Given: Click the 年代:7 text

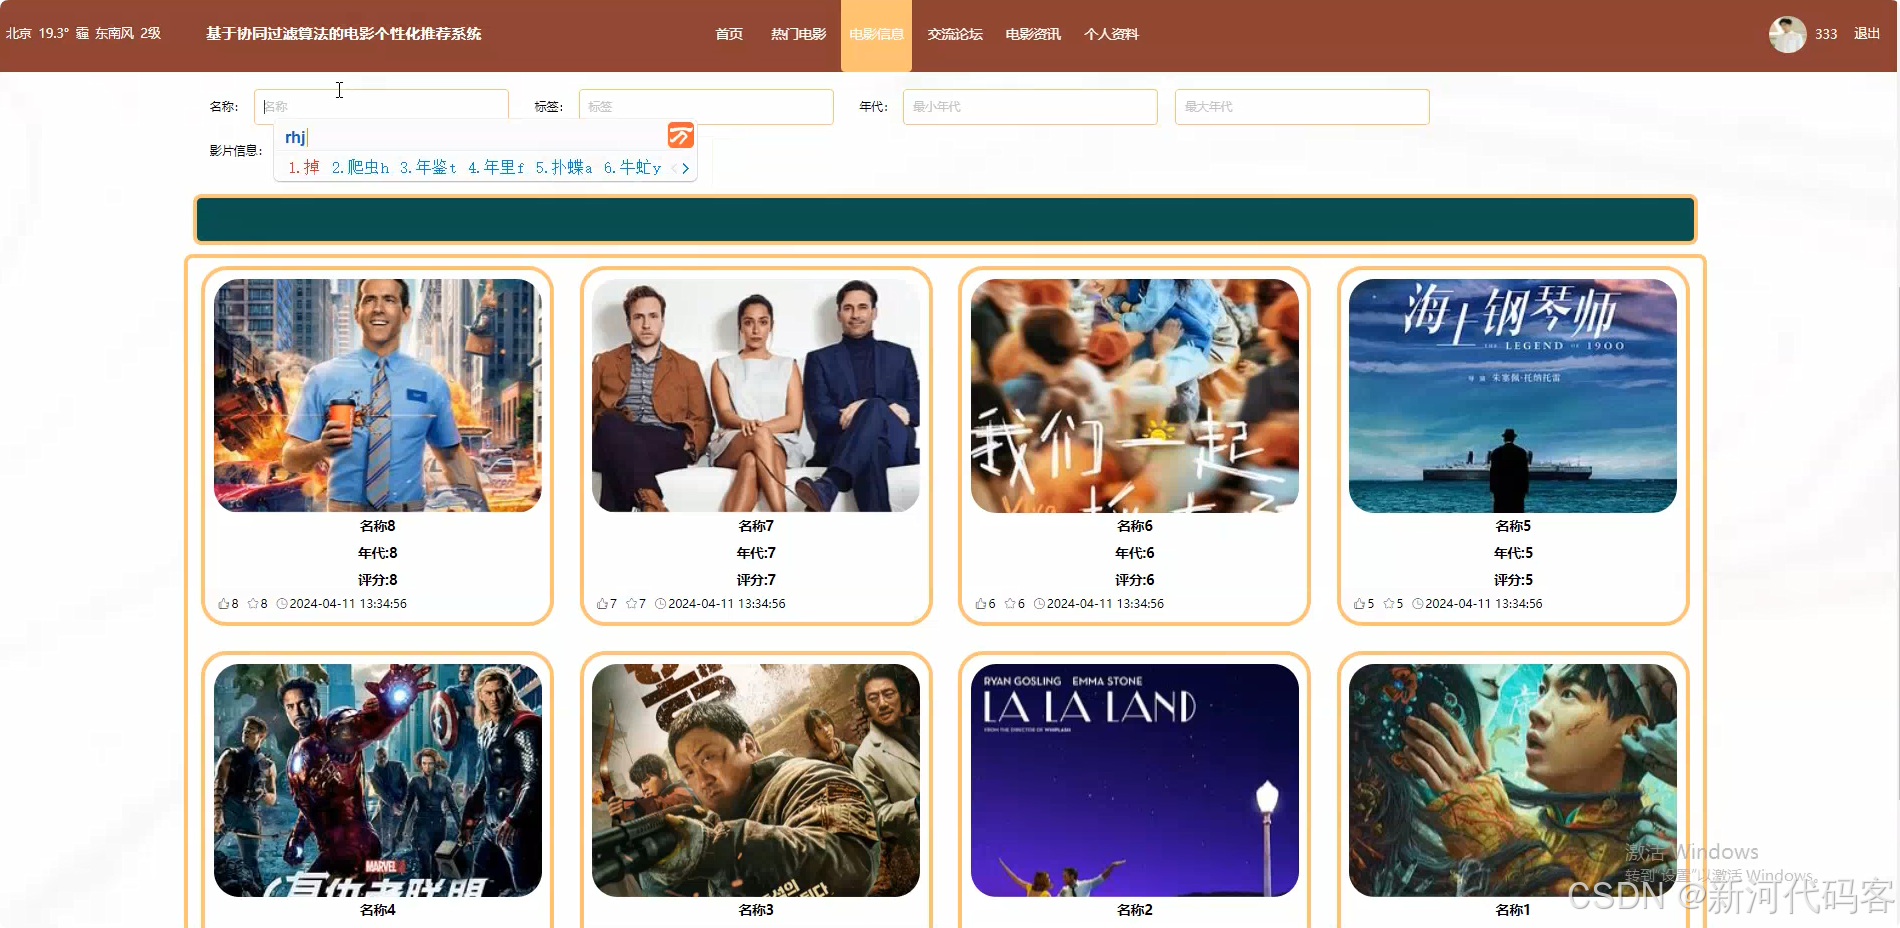Looking at the screenshot, I should 756,553.
